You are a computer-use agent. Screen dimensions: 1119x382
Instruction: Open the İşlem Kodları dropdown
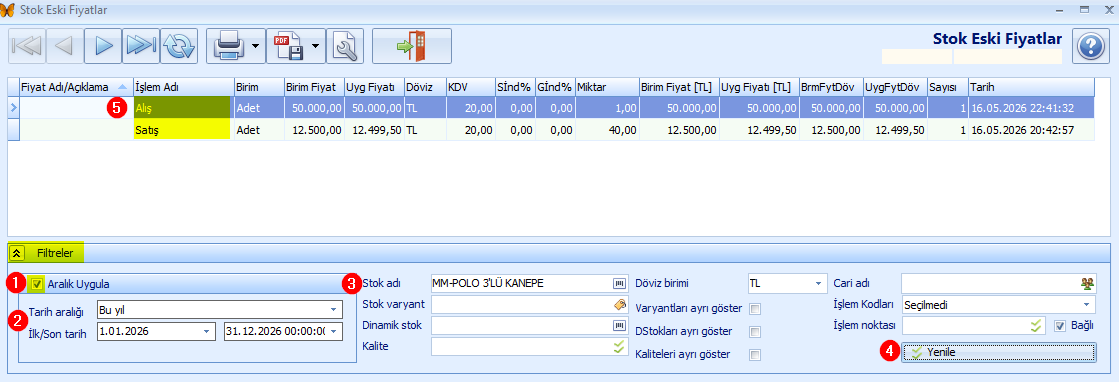coord(1088,305)
